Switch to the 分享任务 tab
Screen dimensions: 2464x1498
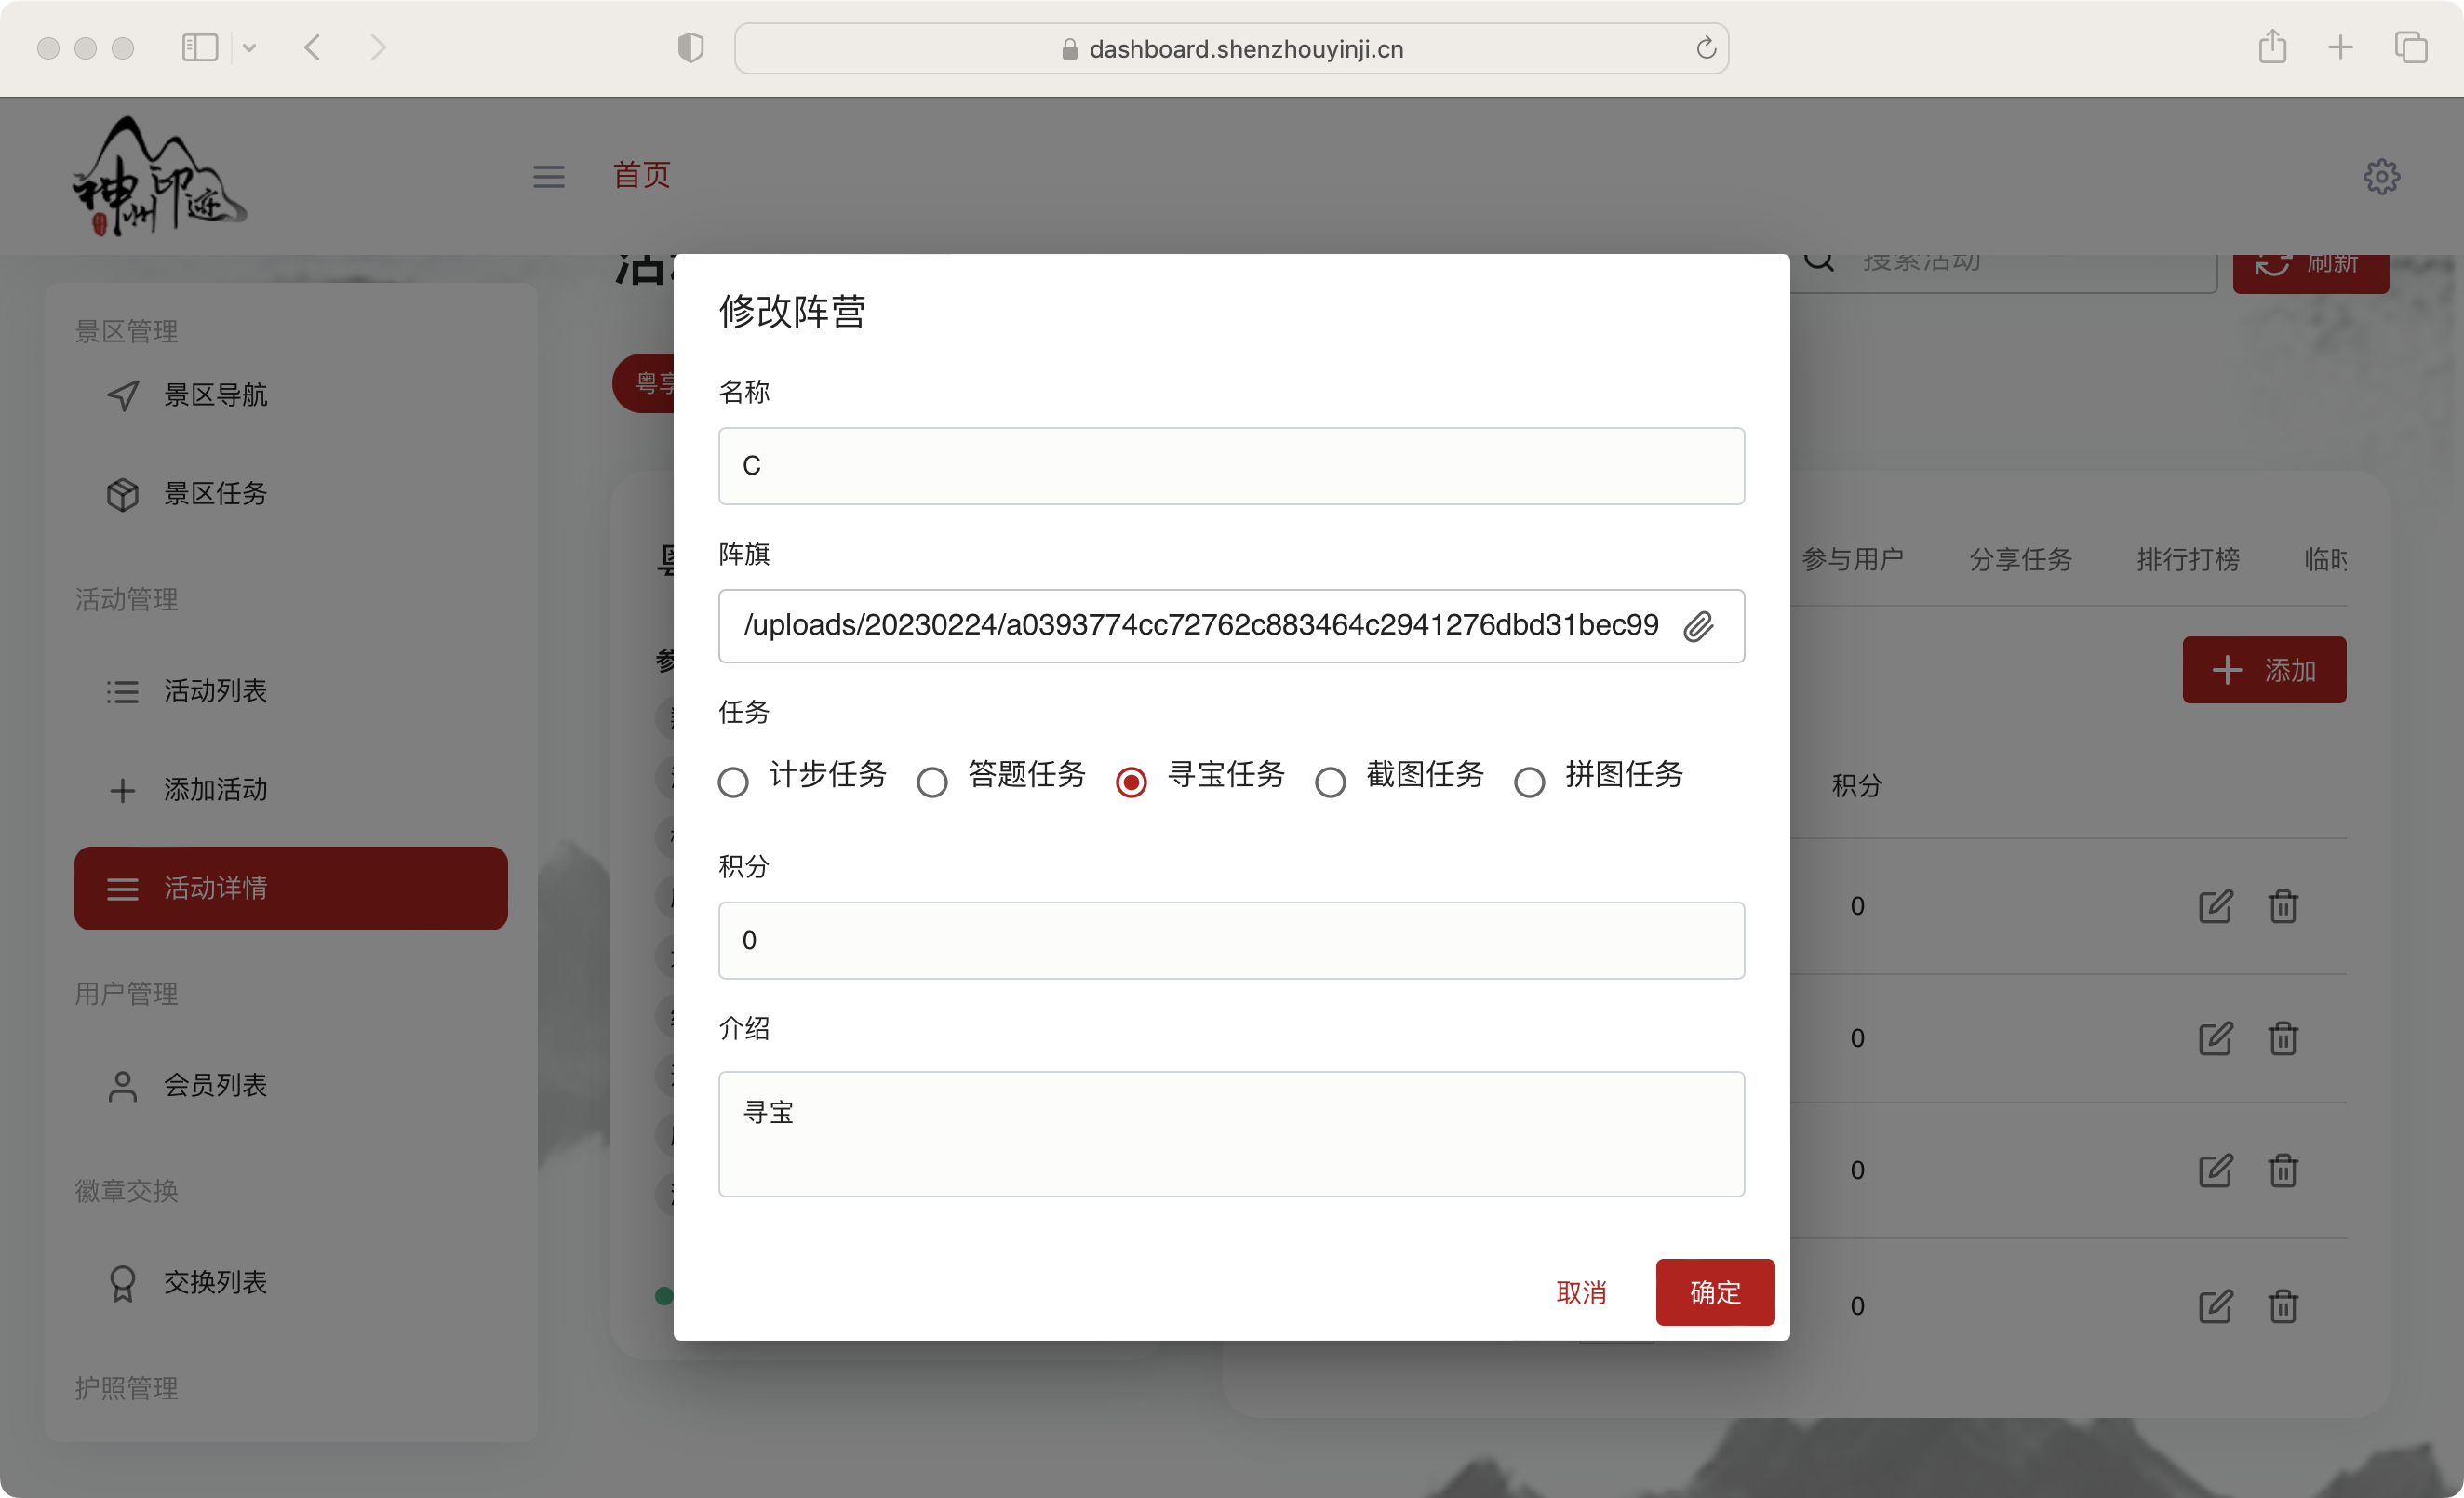pyautogui.click(x=2020, y=559)
